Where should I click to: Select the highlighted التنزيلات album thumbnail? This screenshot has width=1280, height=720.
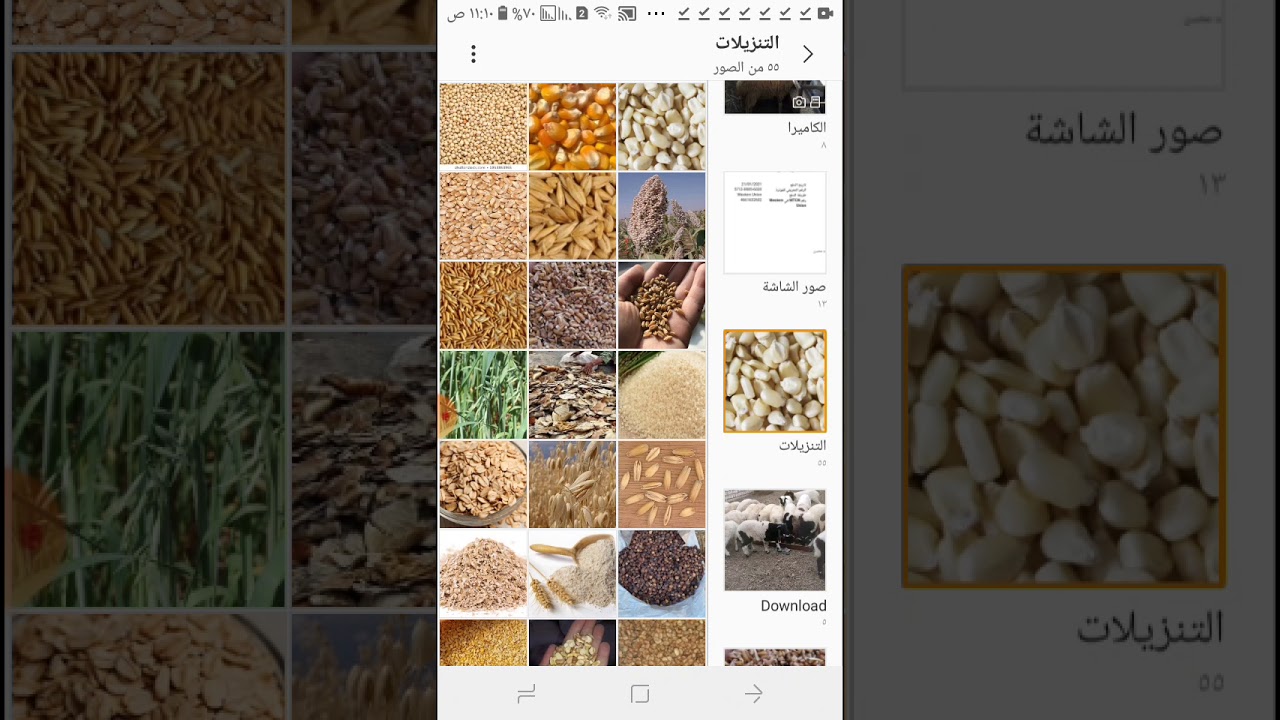pos(775,381)
